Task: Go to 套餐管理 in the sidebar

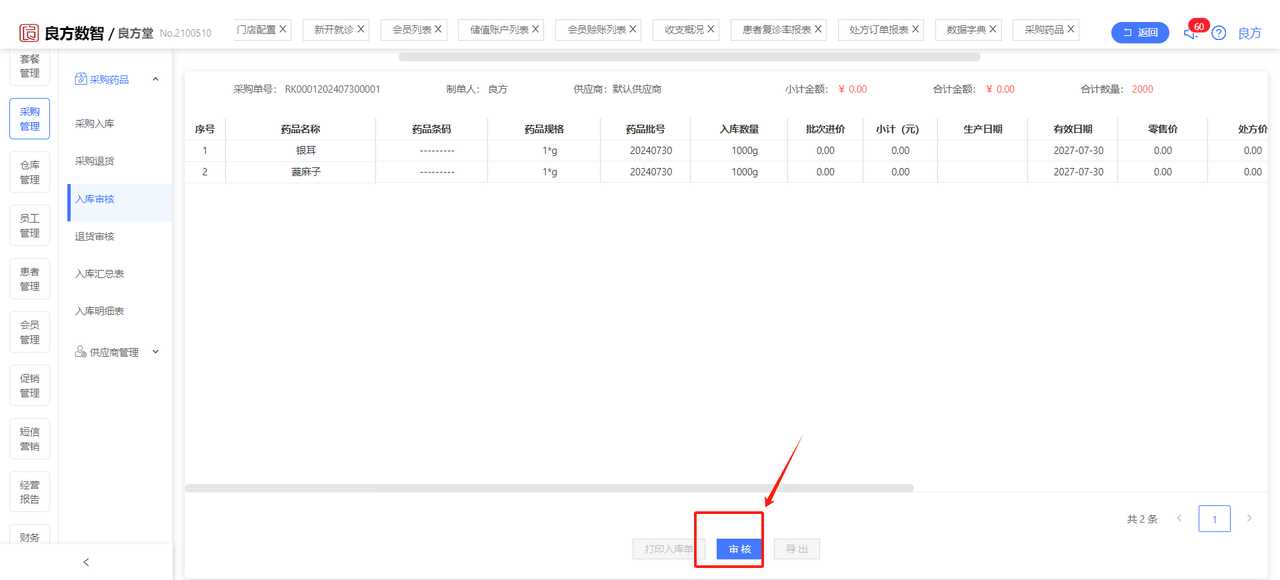Action: pos(30,66)
